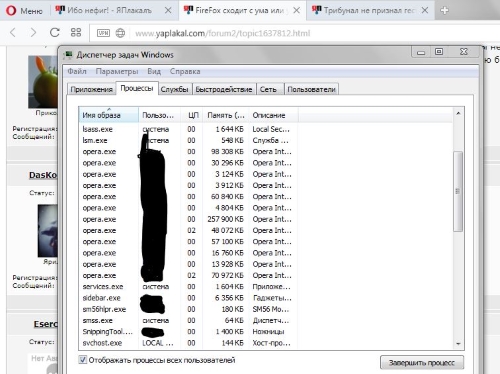Click the globe site info icon
Screen dimensions: 500x374
[120, 33]
